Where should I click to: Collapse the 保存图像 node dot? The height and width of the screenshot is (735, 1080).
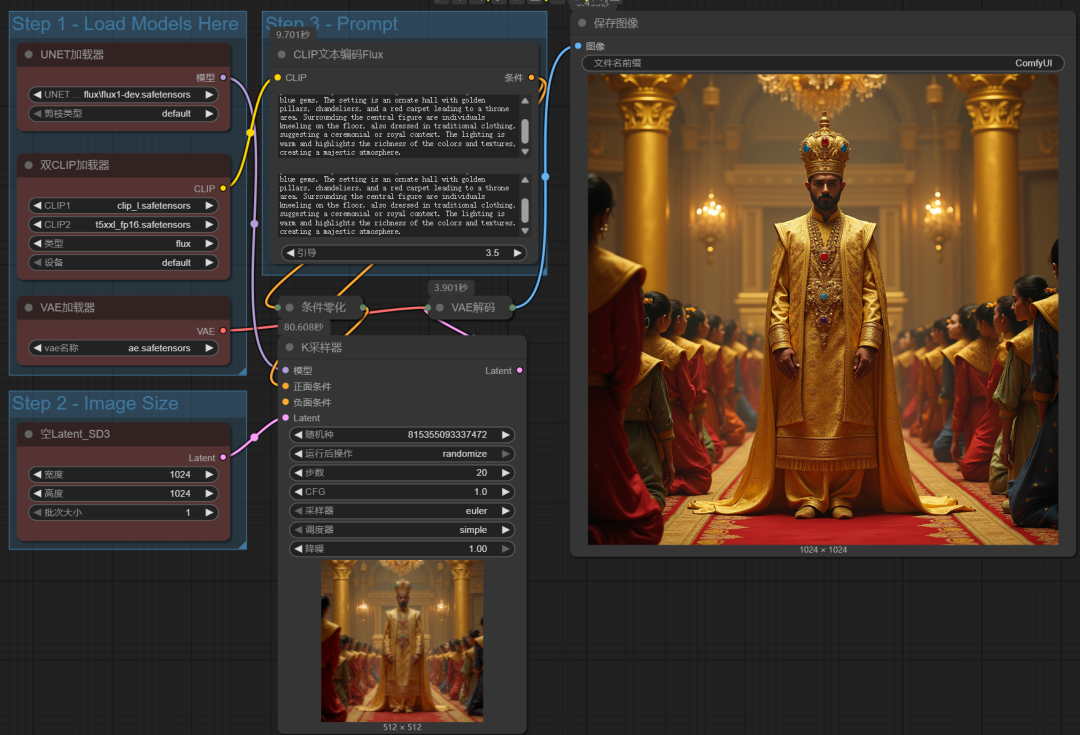[582, 23]
